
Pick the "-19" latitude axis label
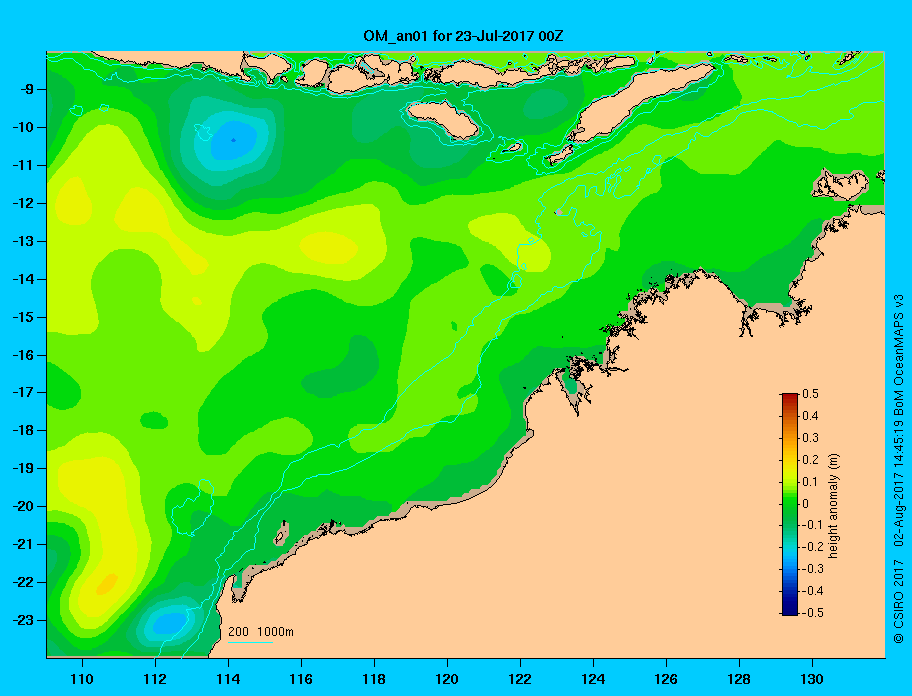(24, 469)
